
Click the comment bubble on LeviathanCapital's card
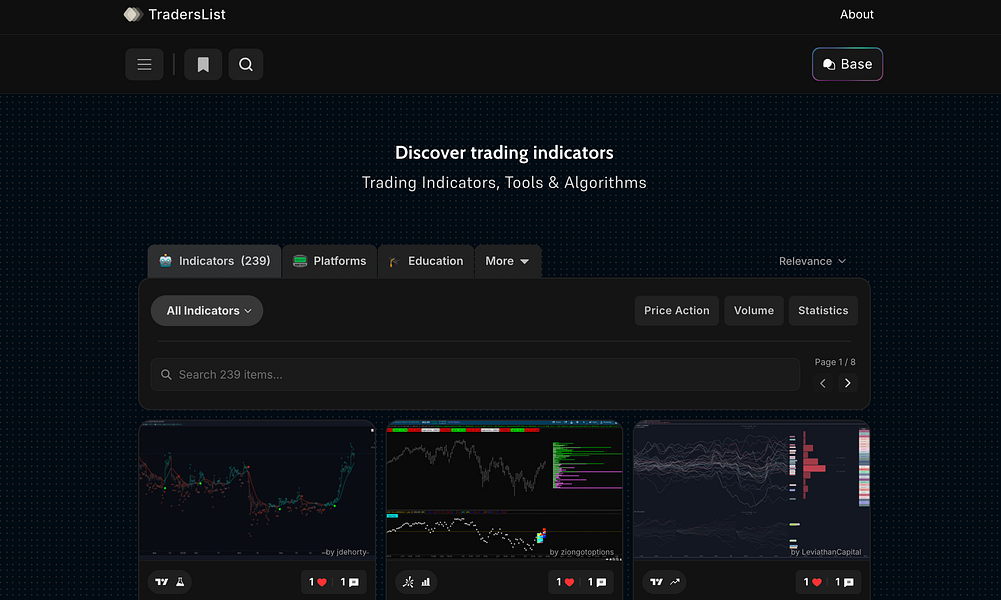click(x=846, y=582)
